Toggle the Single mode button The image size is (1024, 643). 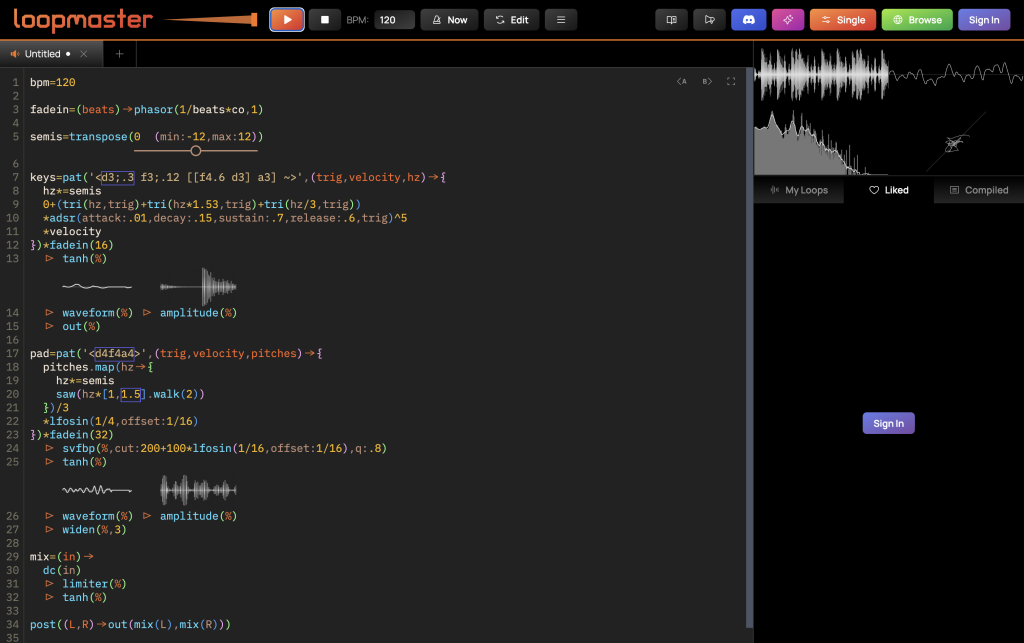pyautogui.click(x=842, y=20)
